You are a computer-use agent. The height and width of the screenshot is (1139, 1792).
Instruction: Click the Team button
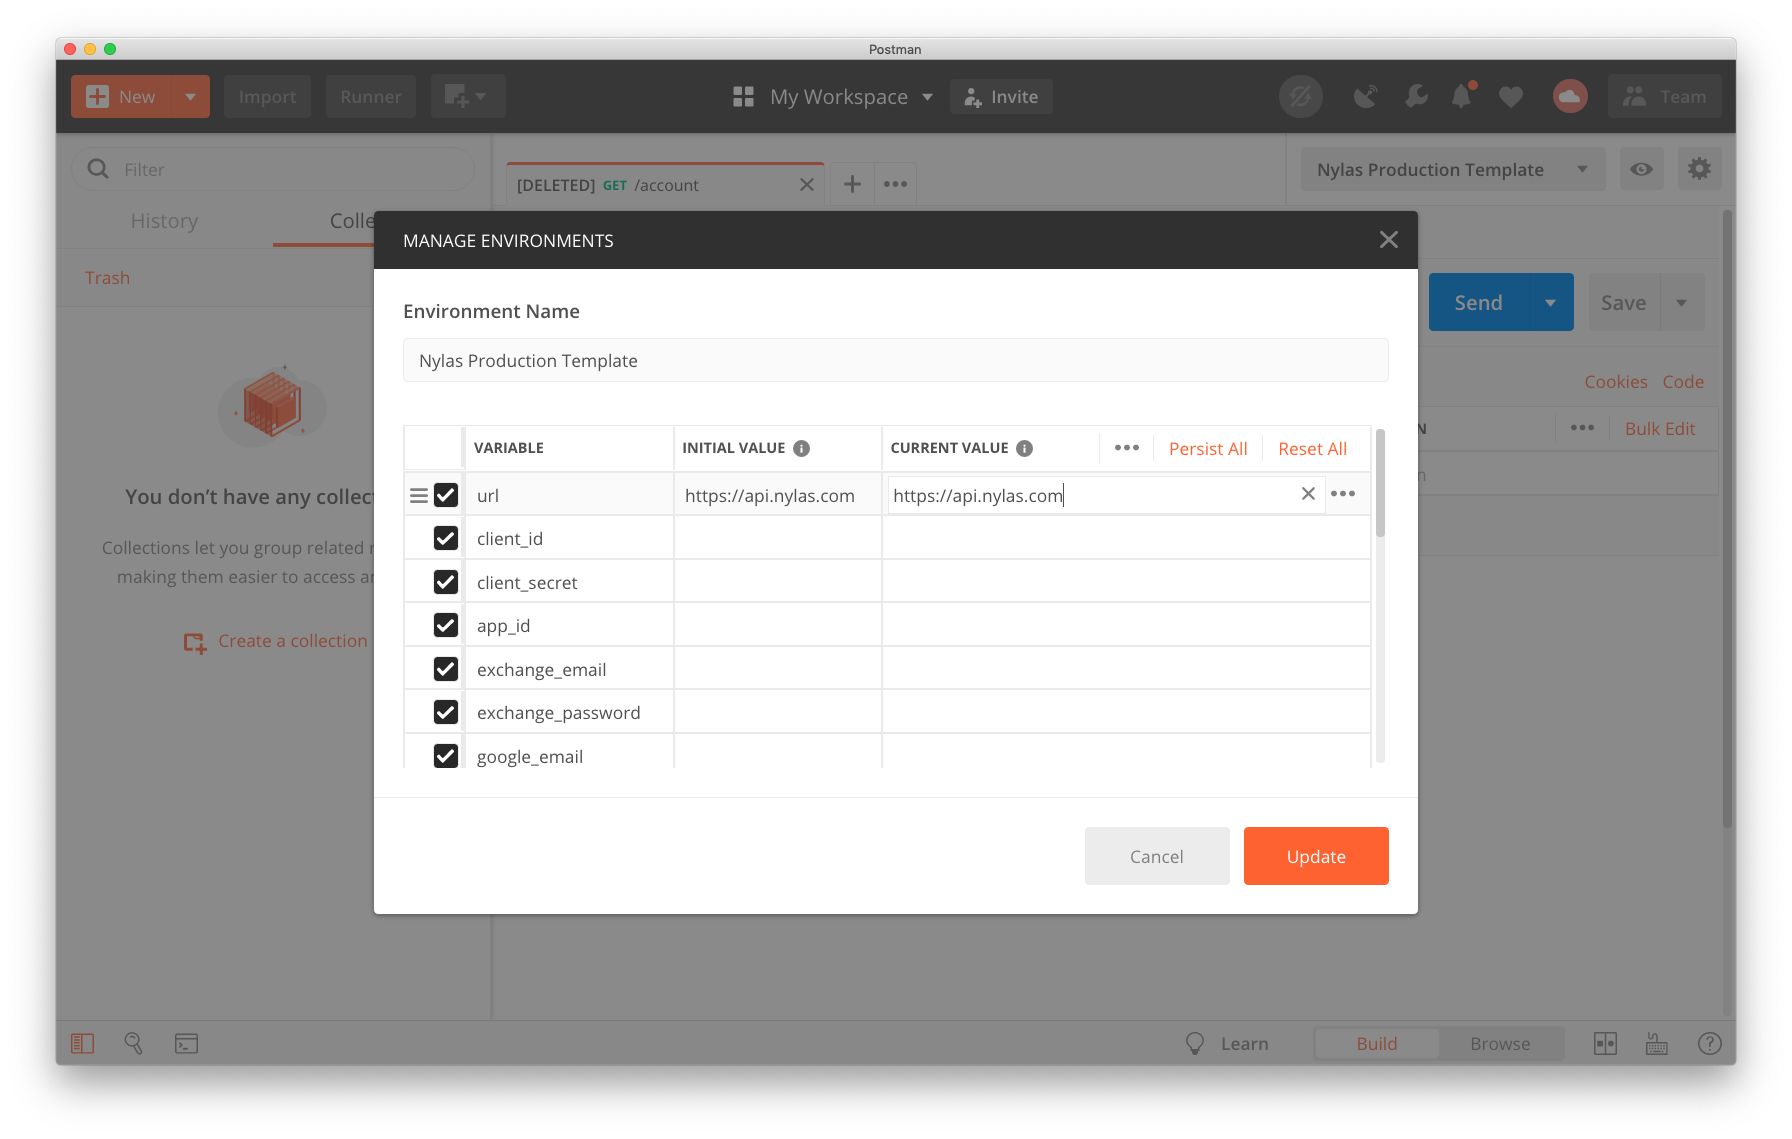1664,97
